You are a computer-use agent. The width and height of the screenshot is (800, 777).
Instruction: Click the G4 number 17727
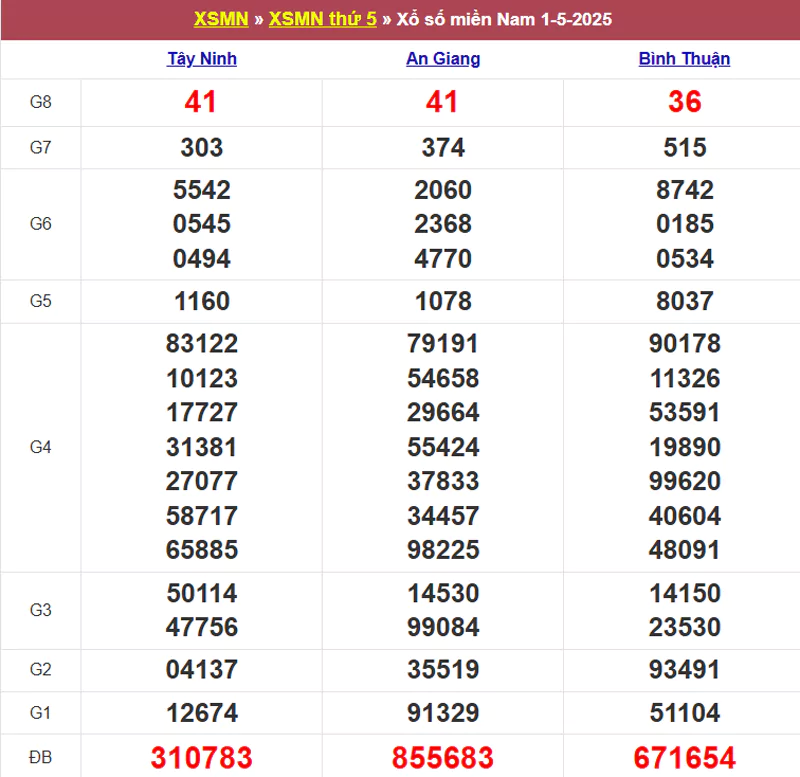click(202, 412)
